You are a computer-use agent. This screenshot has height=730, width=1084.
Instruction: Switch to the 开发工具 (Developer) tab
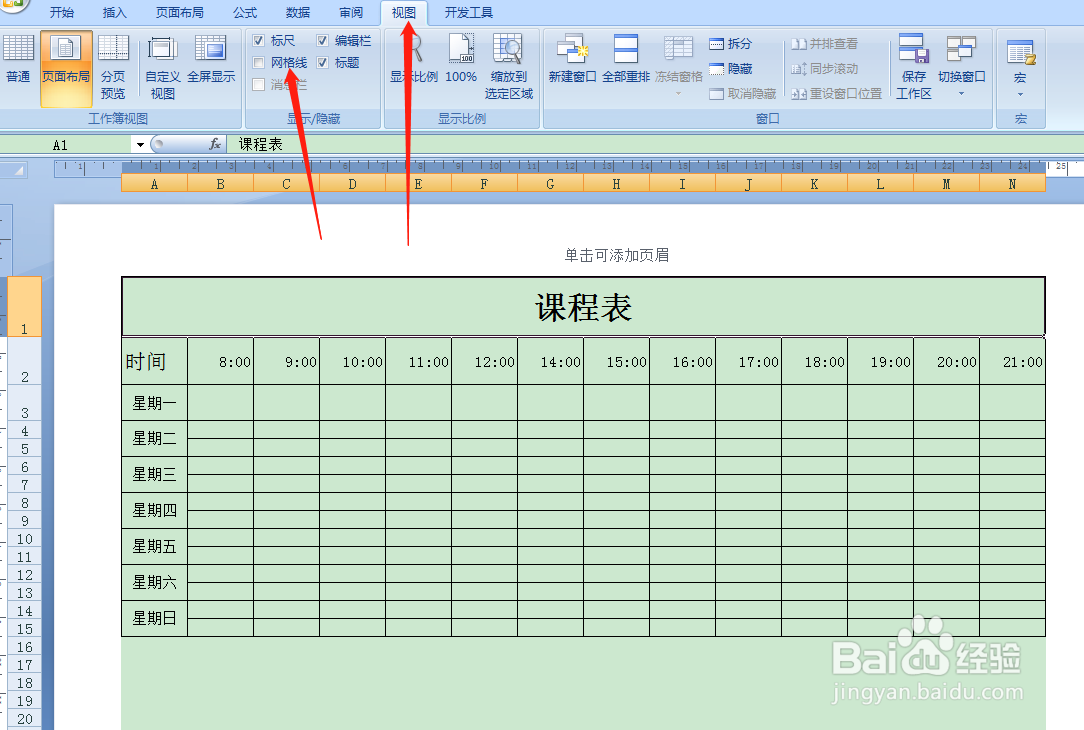tap(468, 13)
